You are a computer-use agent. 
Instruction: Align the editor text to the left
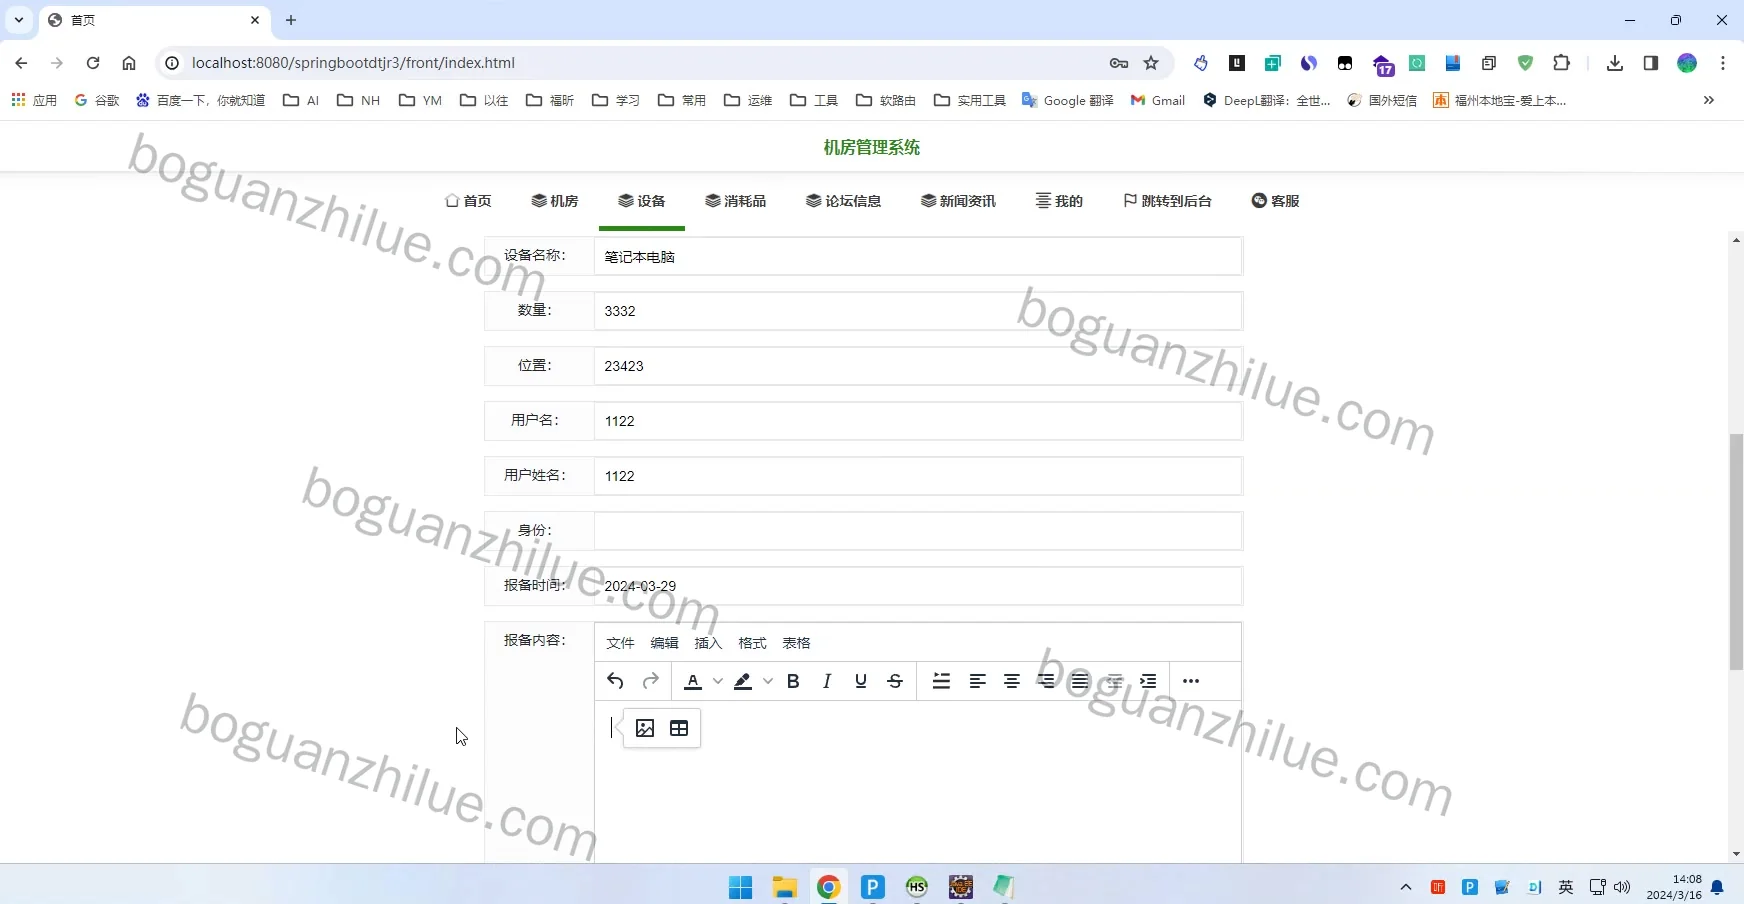coord(977,681)
